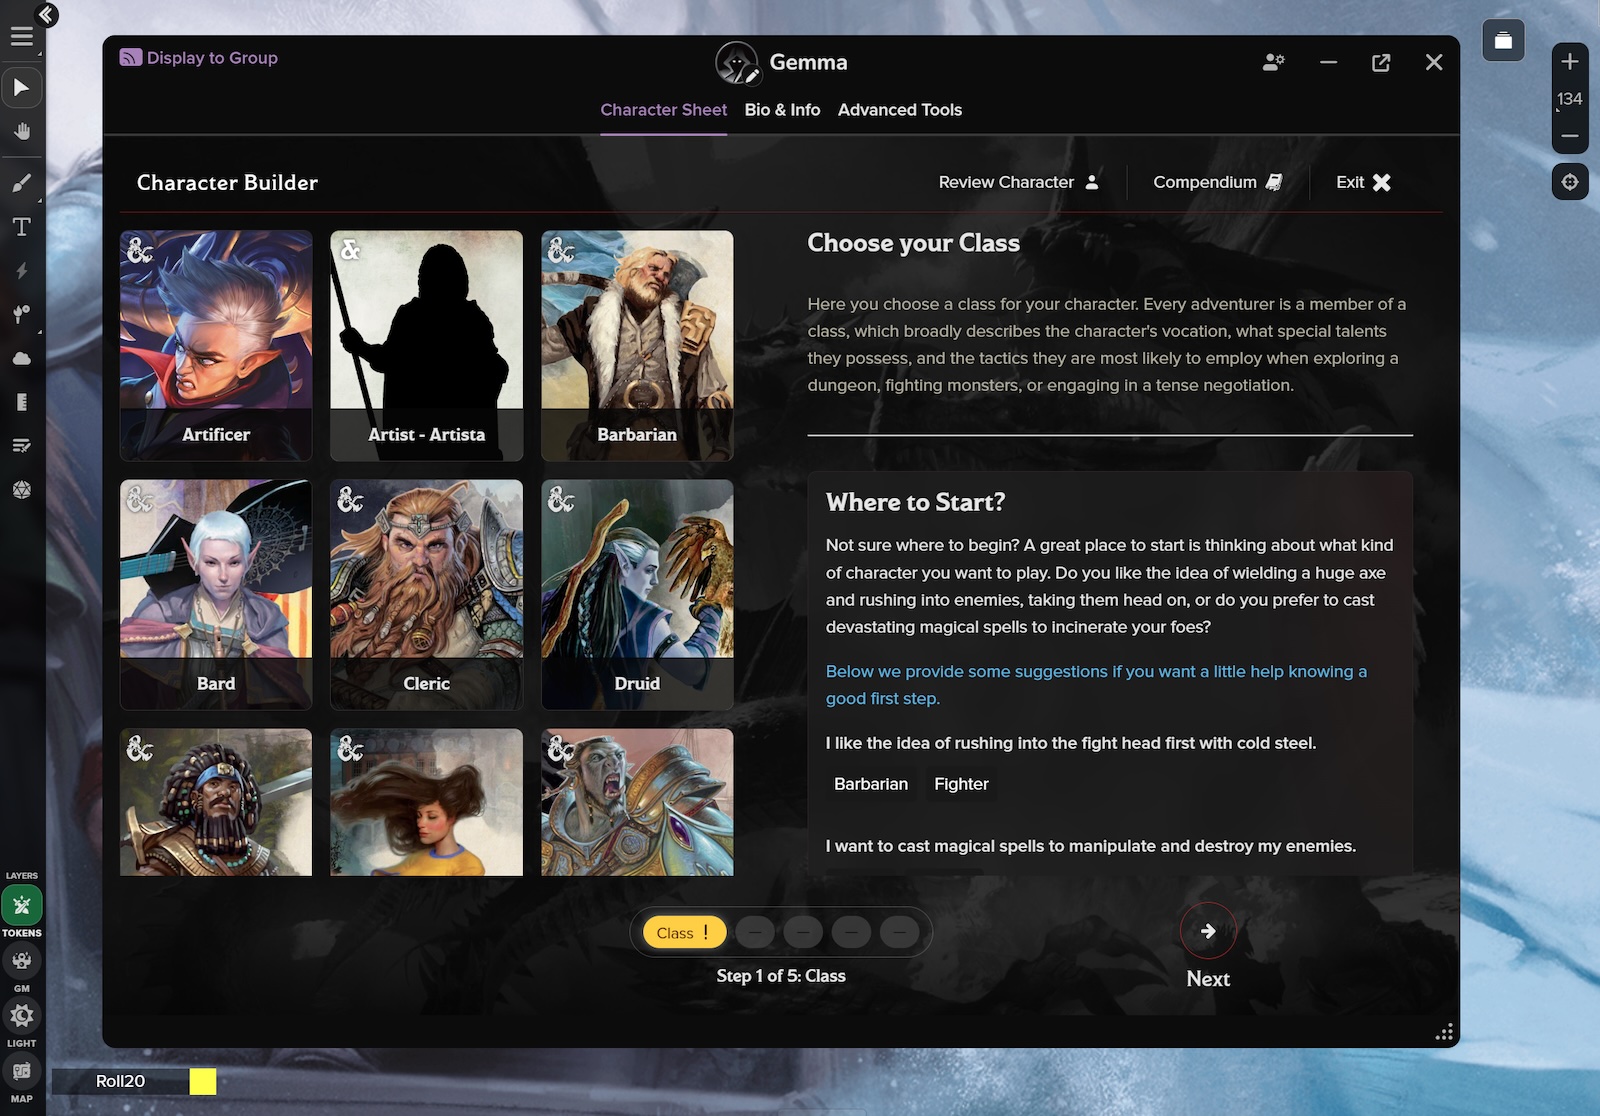Open the box icon in the top-right corner
This screenshot has width=1600, height=1116.
(x=1503, y=41)
